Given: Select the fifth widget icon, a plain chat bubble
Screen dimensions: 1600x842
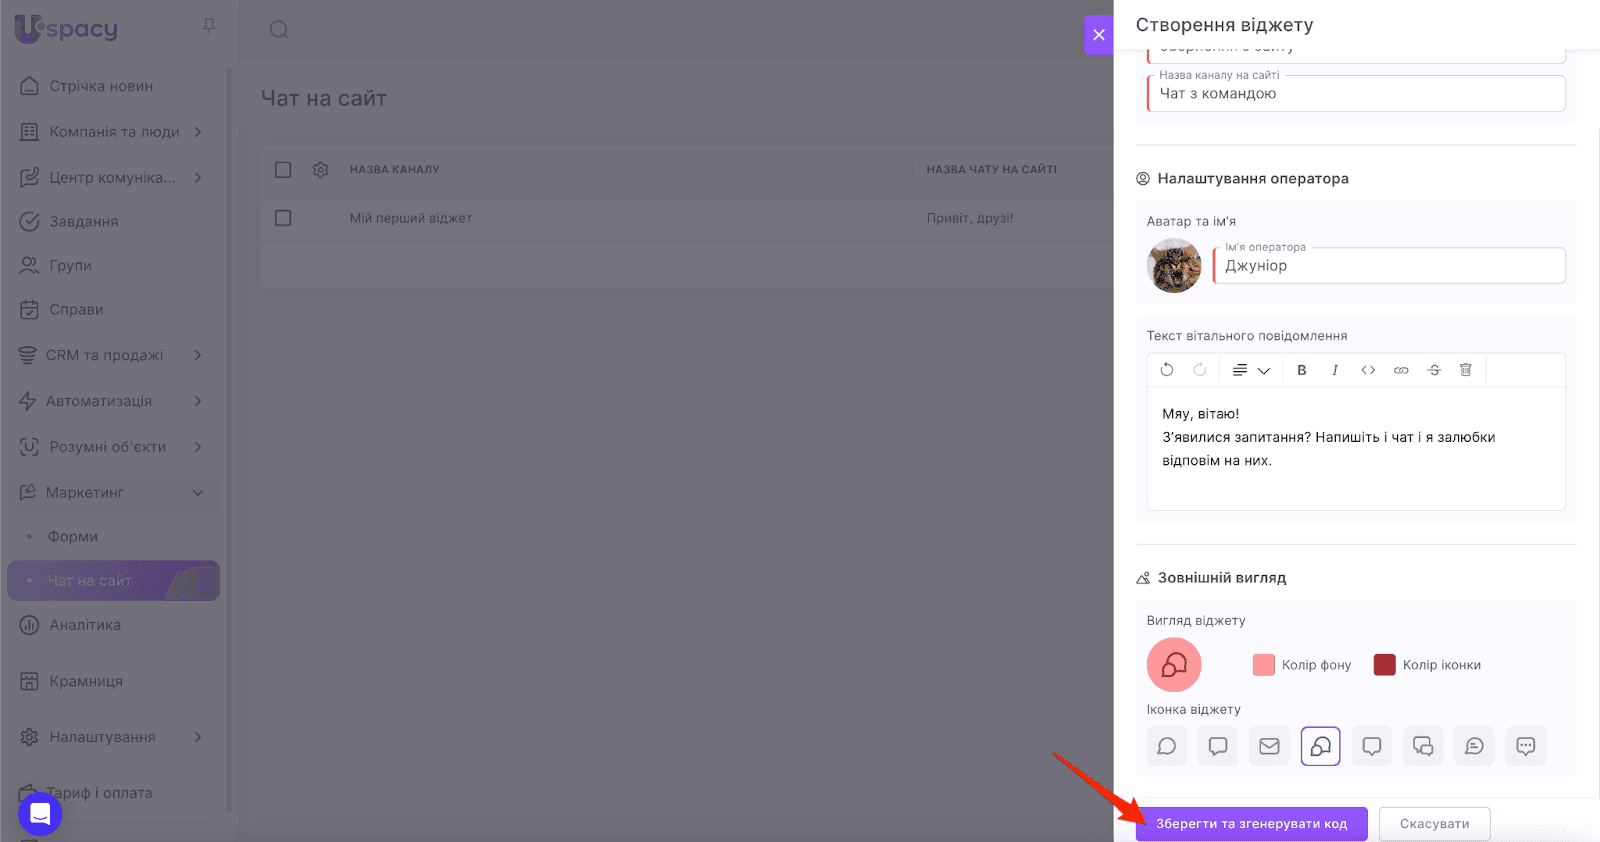Looking at the screenshot, I should tap(1372, 746).
